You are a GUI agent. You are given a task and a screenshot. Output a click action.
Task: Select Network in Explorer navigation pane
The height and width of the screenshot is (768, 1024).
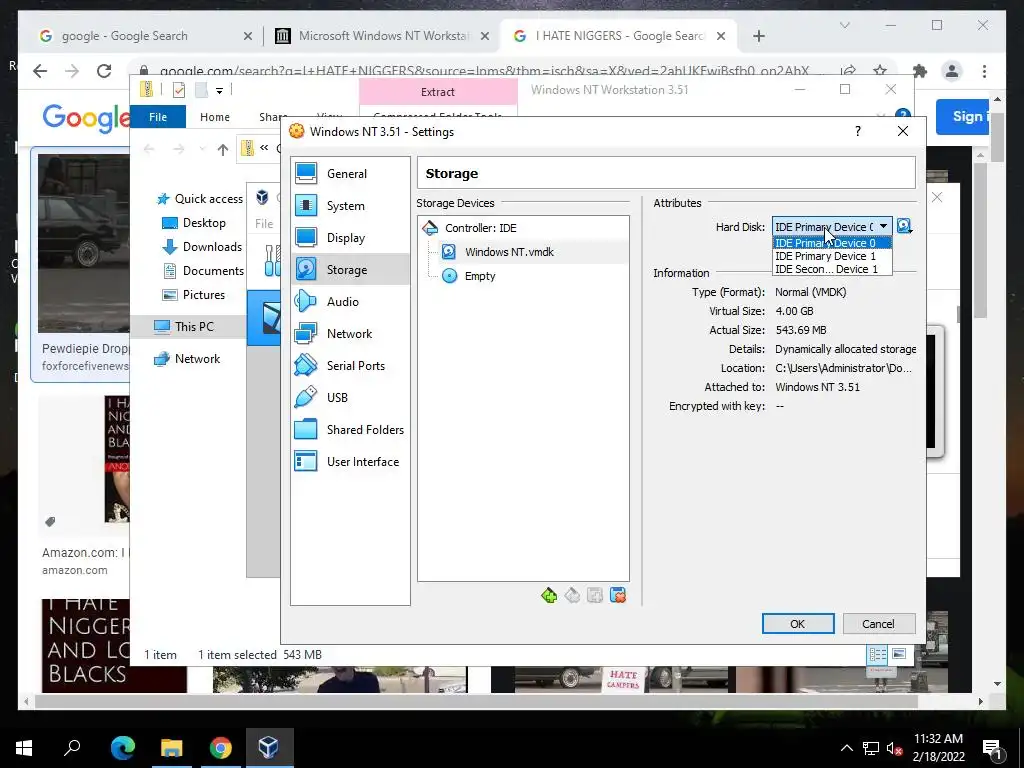[x=187, y=359]
